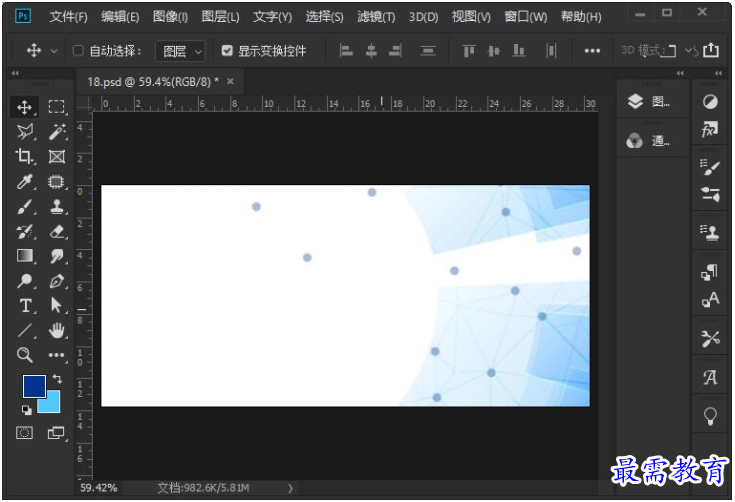
Task: Distribute horizontally button in options bar
Action: (551, 50)
